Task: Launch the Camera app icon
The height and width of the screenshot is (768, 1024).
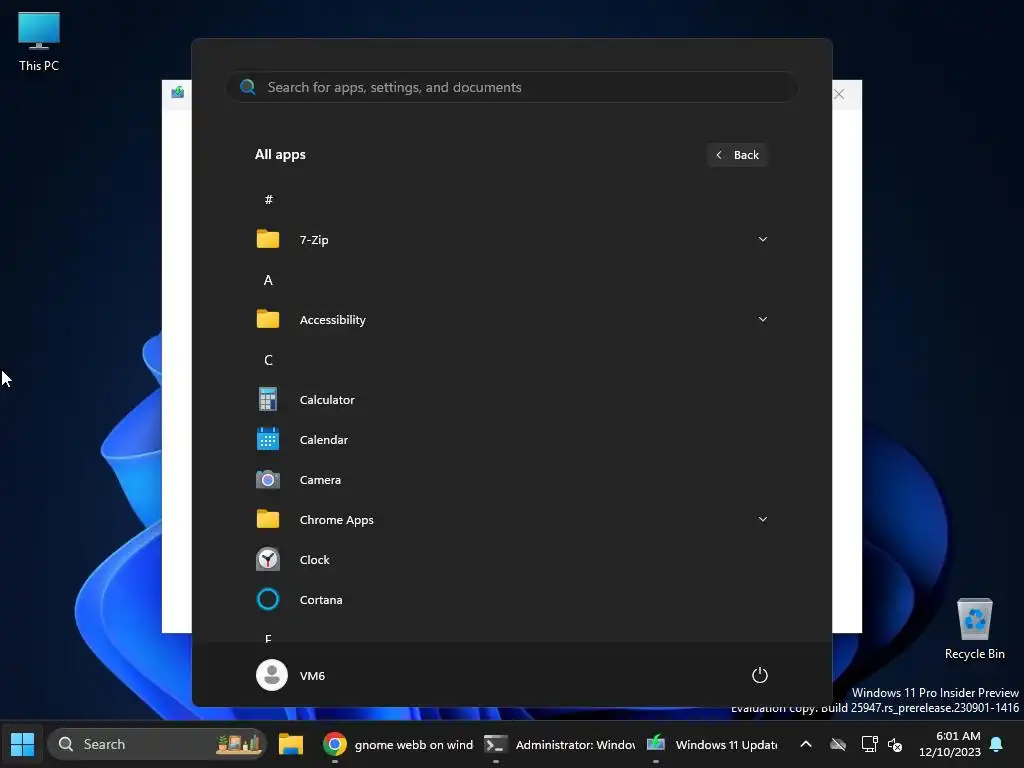Action: (268, 479)
